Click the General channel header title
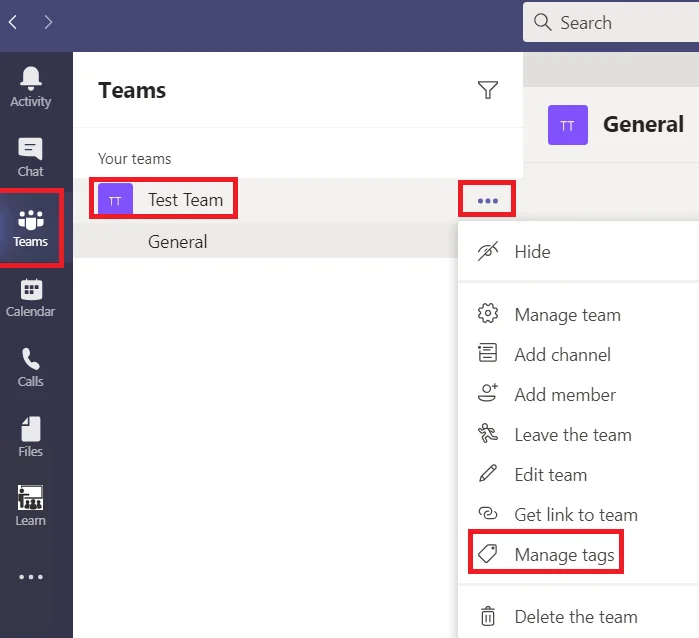Viewport: 699px width, 638px height. coord(643,124)
